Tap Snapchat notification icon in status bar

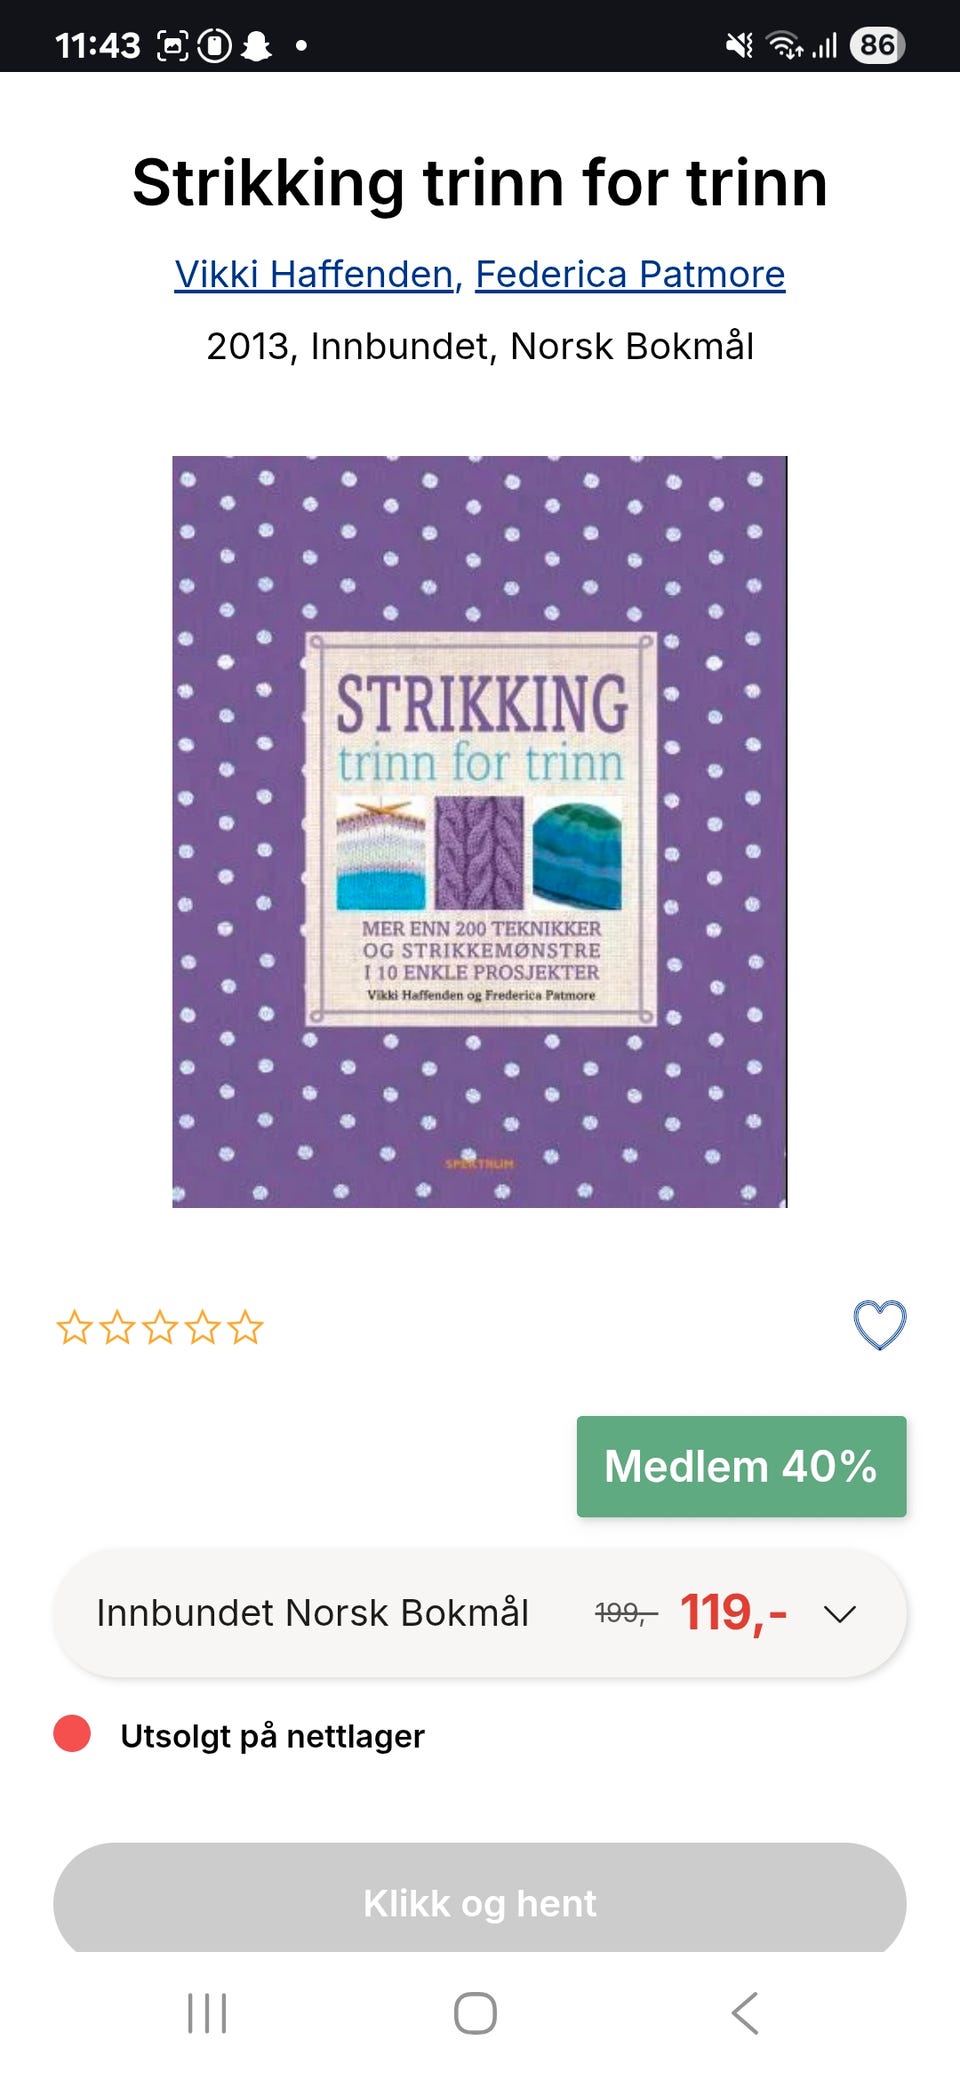click(x=257, y=45)
